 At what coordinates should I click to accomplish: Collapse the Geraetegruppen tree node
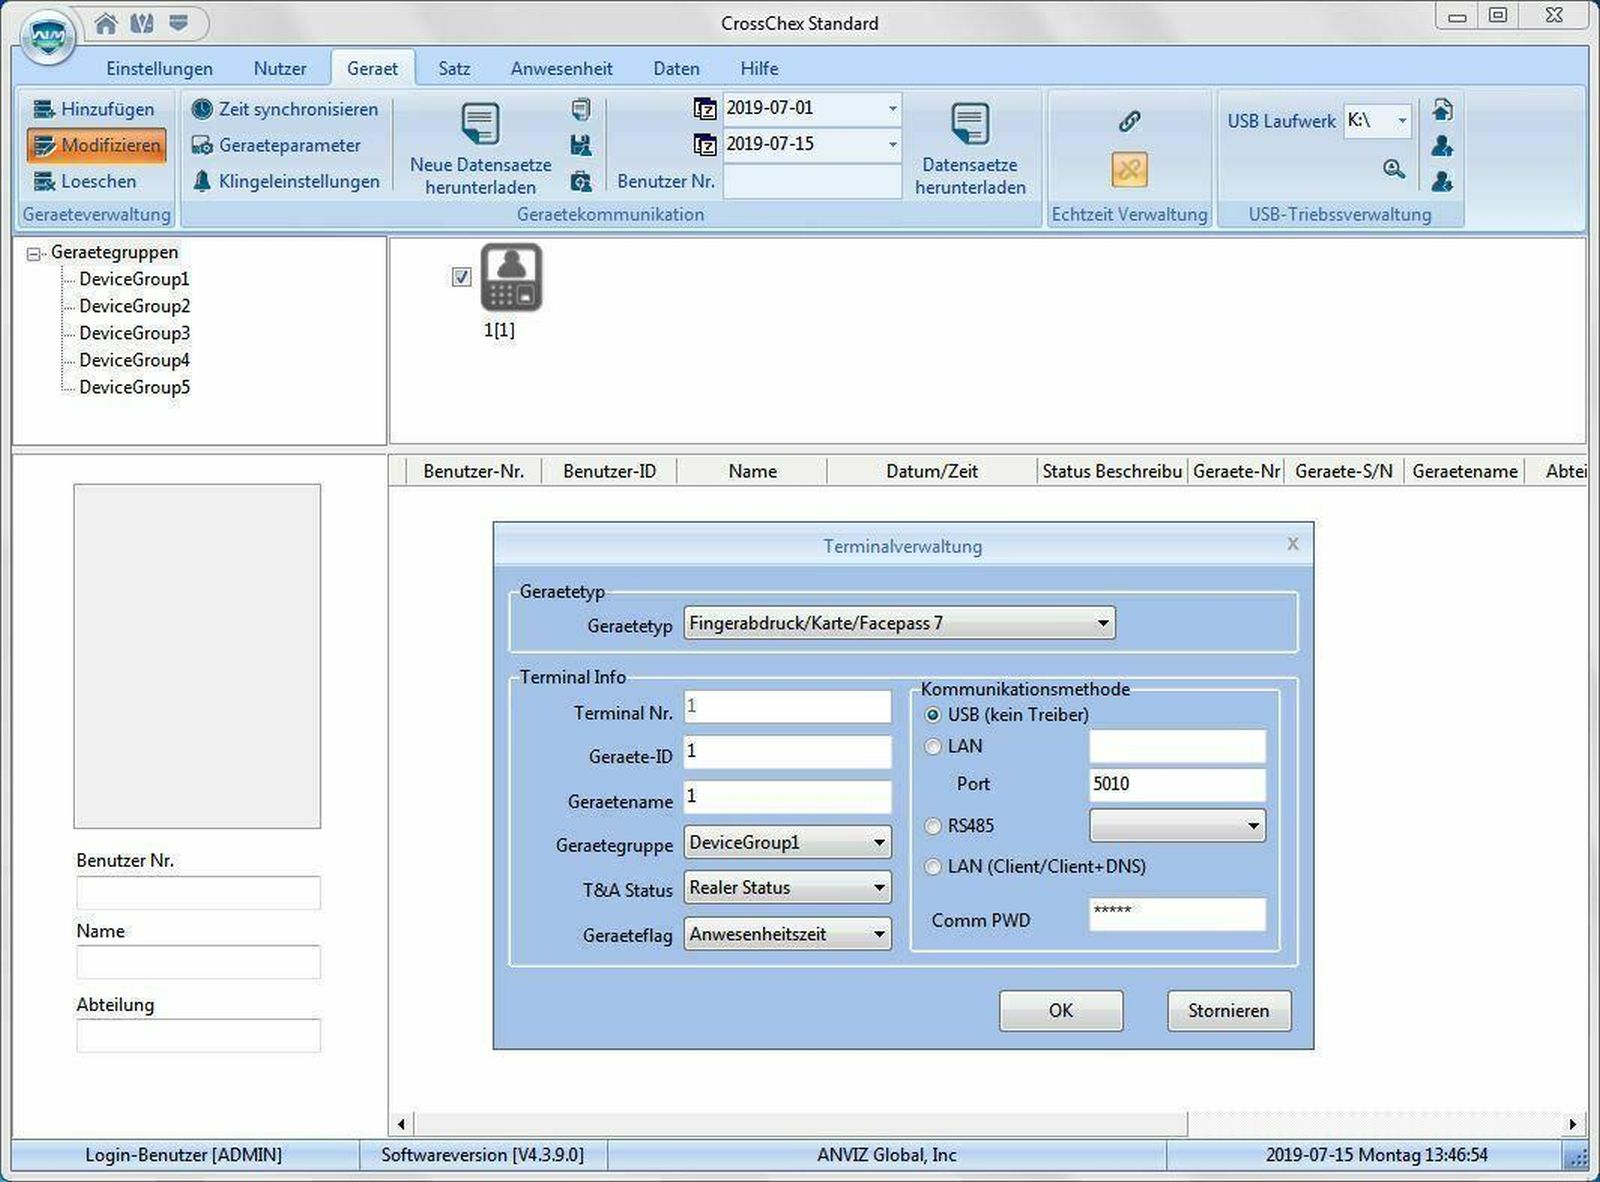coord(34,253)
